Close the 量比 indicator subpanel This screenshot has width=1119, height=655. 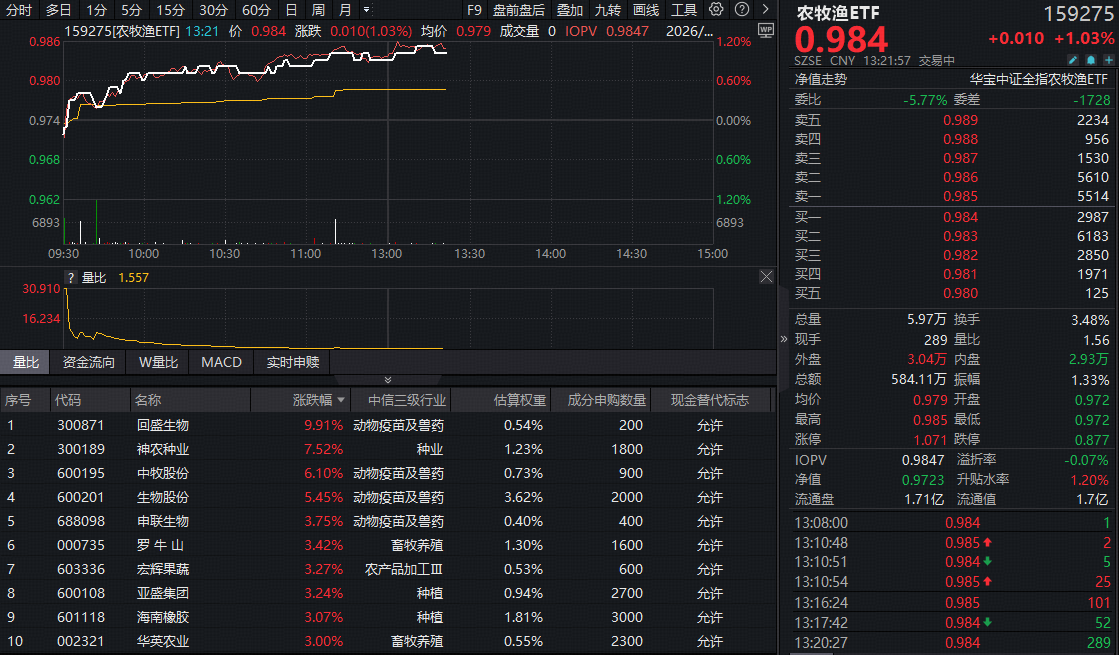tap(766, 277)
